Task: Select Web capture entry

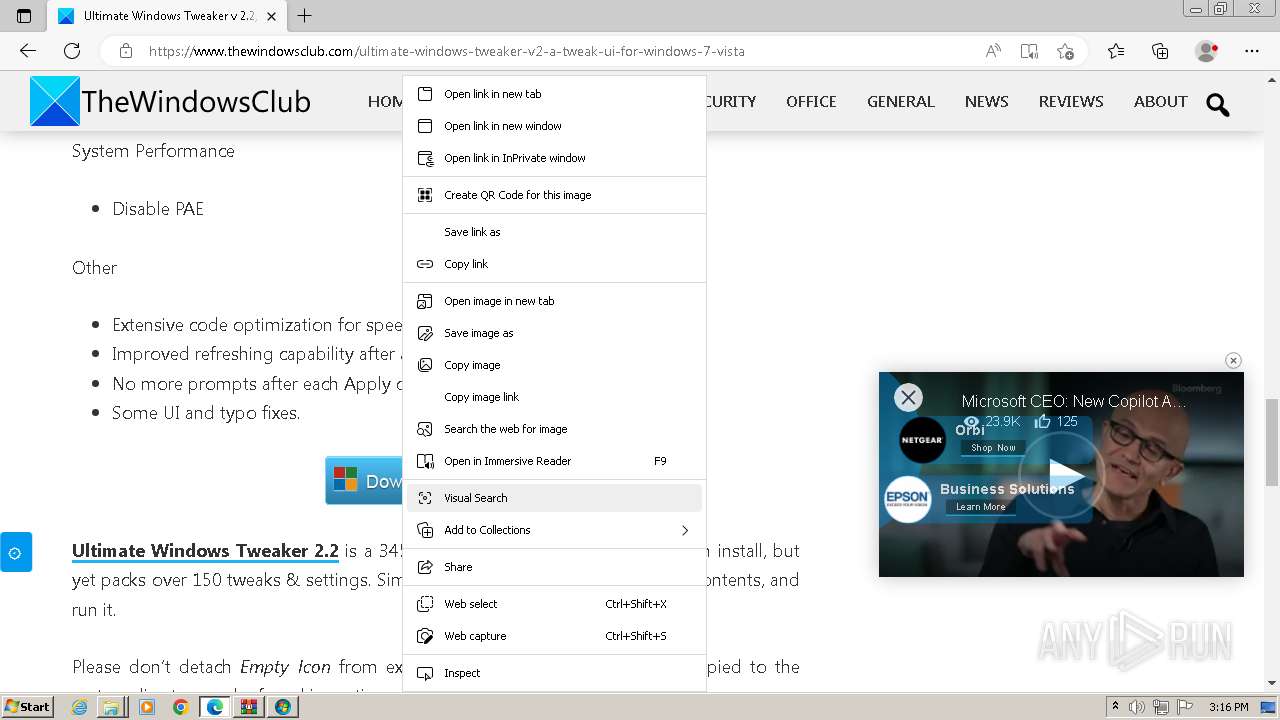Action: click(x=554, y=636)
